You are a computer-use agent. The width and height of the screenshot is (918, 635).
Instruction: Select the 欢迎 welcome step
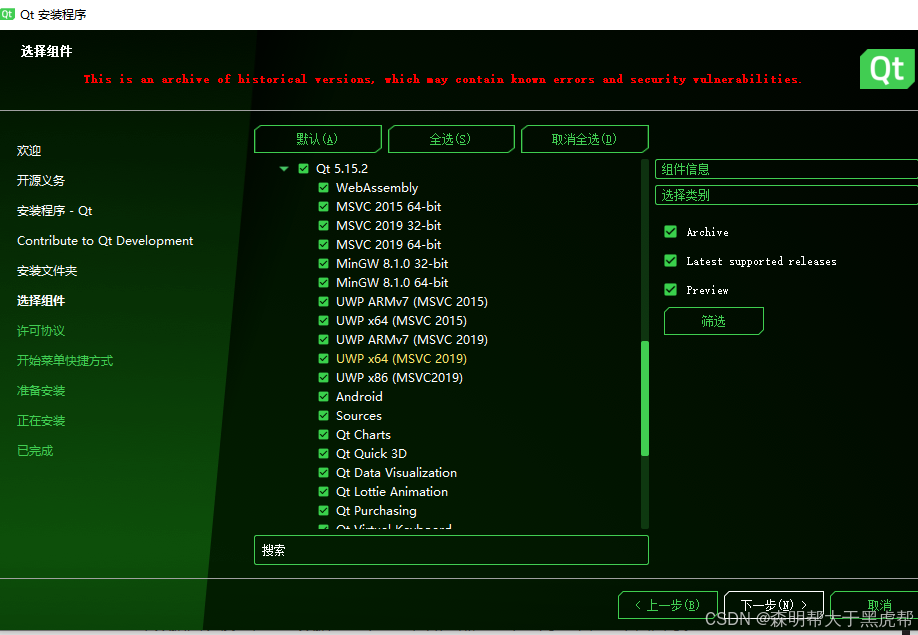tap(29, 150)
